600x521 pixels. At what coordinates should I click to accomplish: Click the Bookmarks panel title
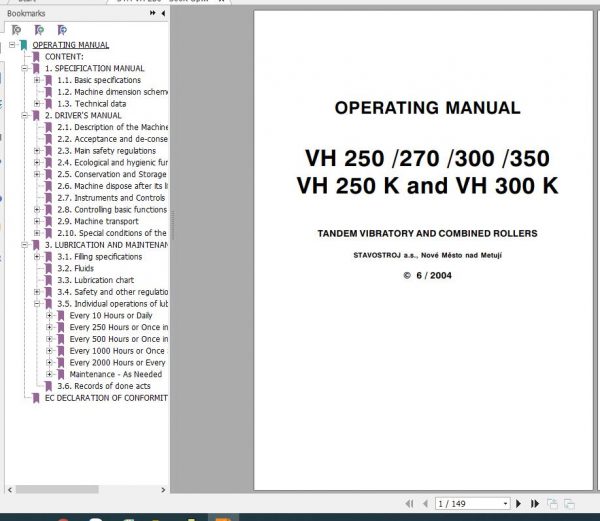(26, 13)
